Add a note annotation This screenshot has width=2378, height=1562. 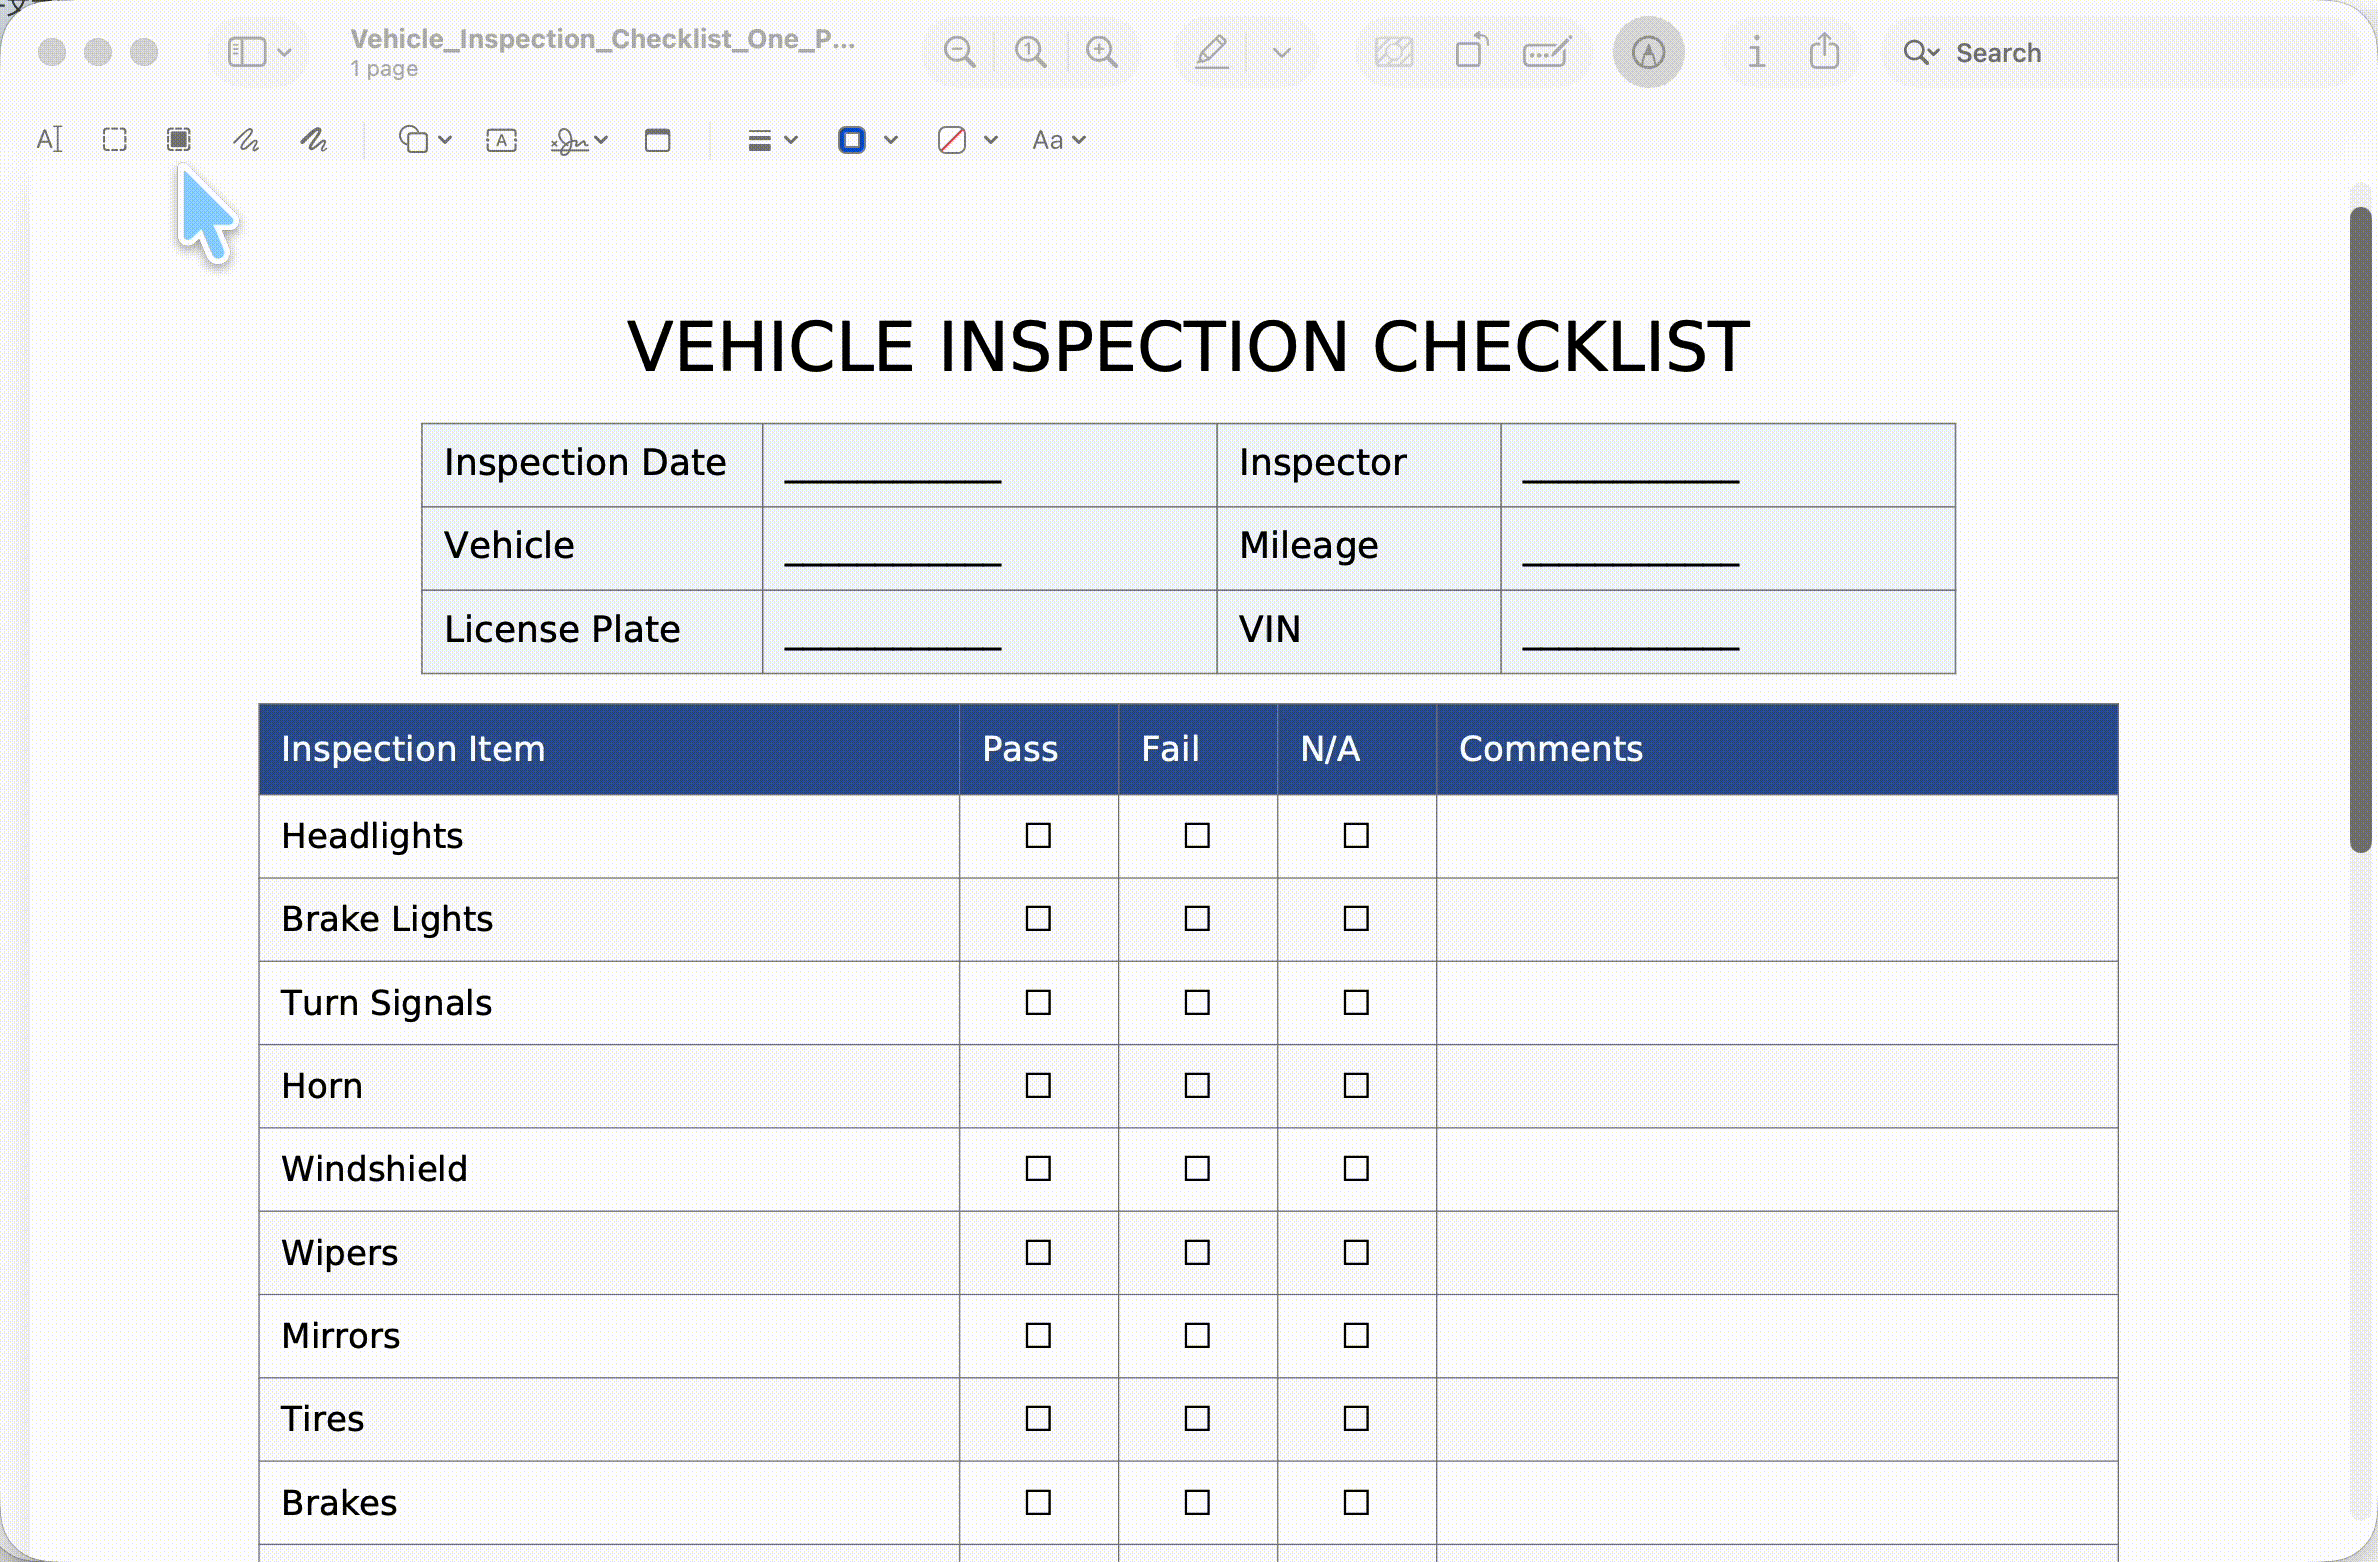pyautogui.click(x=658, y=140)
